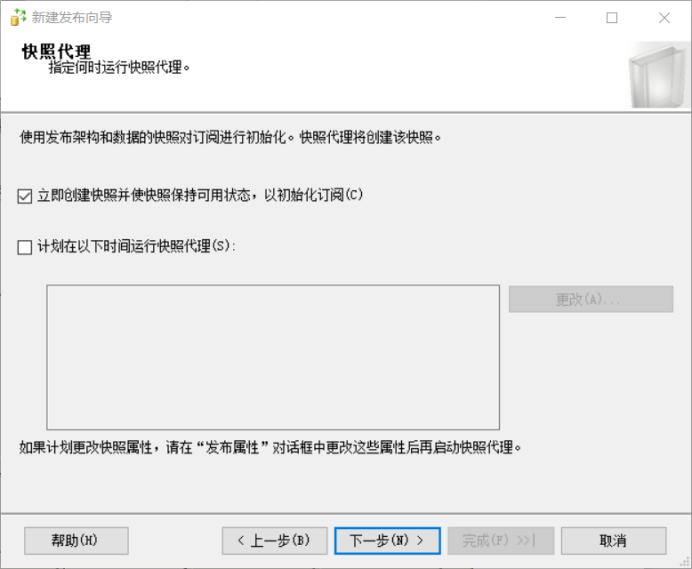The height and width of the screenshot is (569, 692).
Task: Click the 指定何时运行快照代理 subtitle
Action: pyautogui.click(x=119, y=68)
